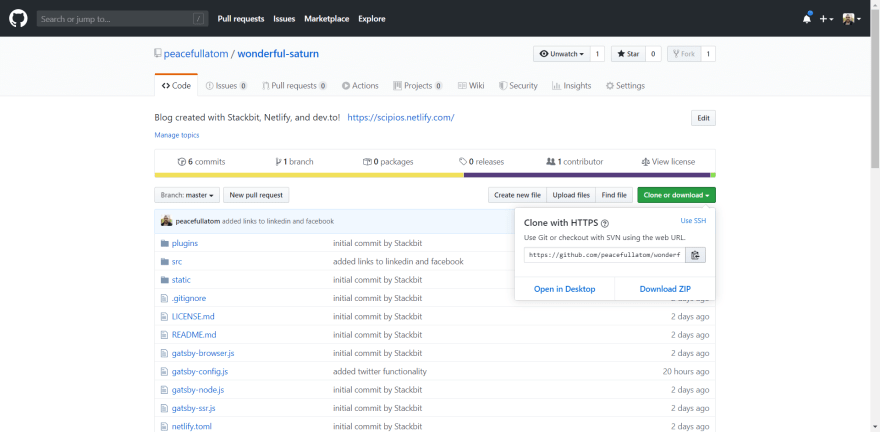880x432 pixels.
Task: Open gatsby-config.js file
Action: point(200,371)
